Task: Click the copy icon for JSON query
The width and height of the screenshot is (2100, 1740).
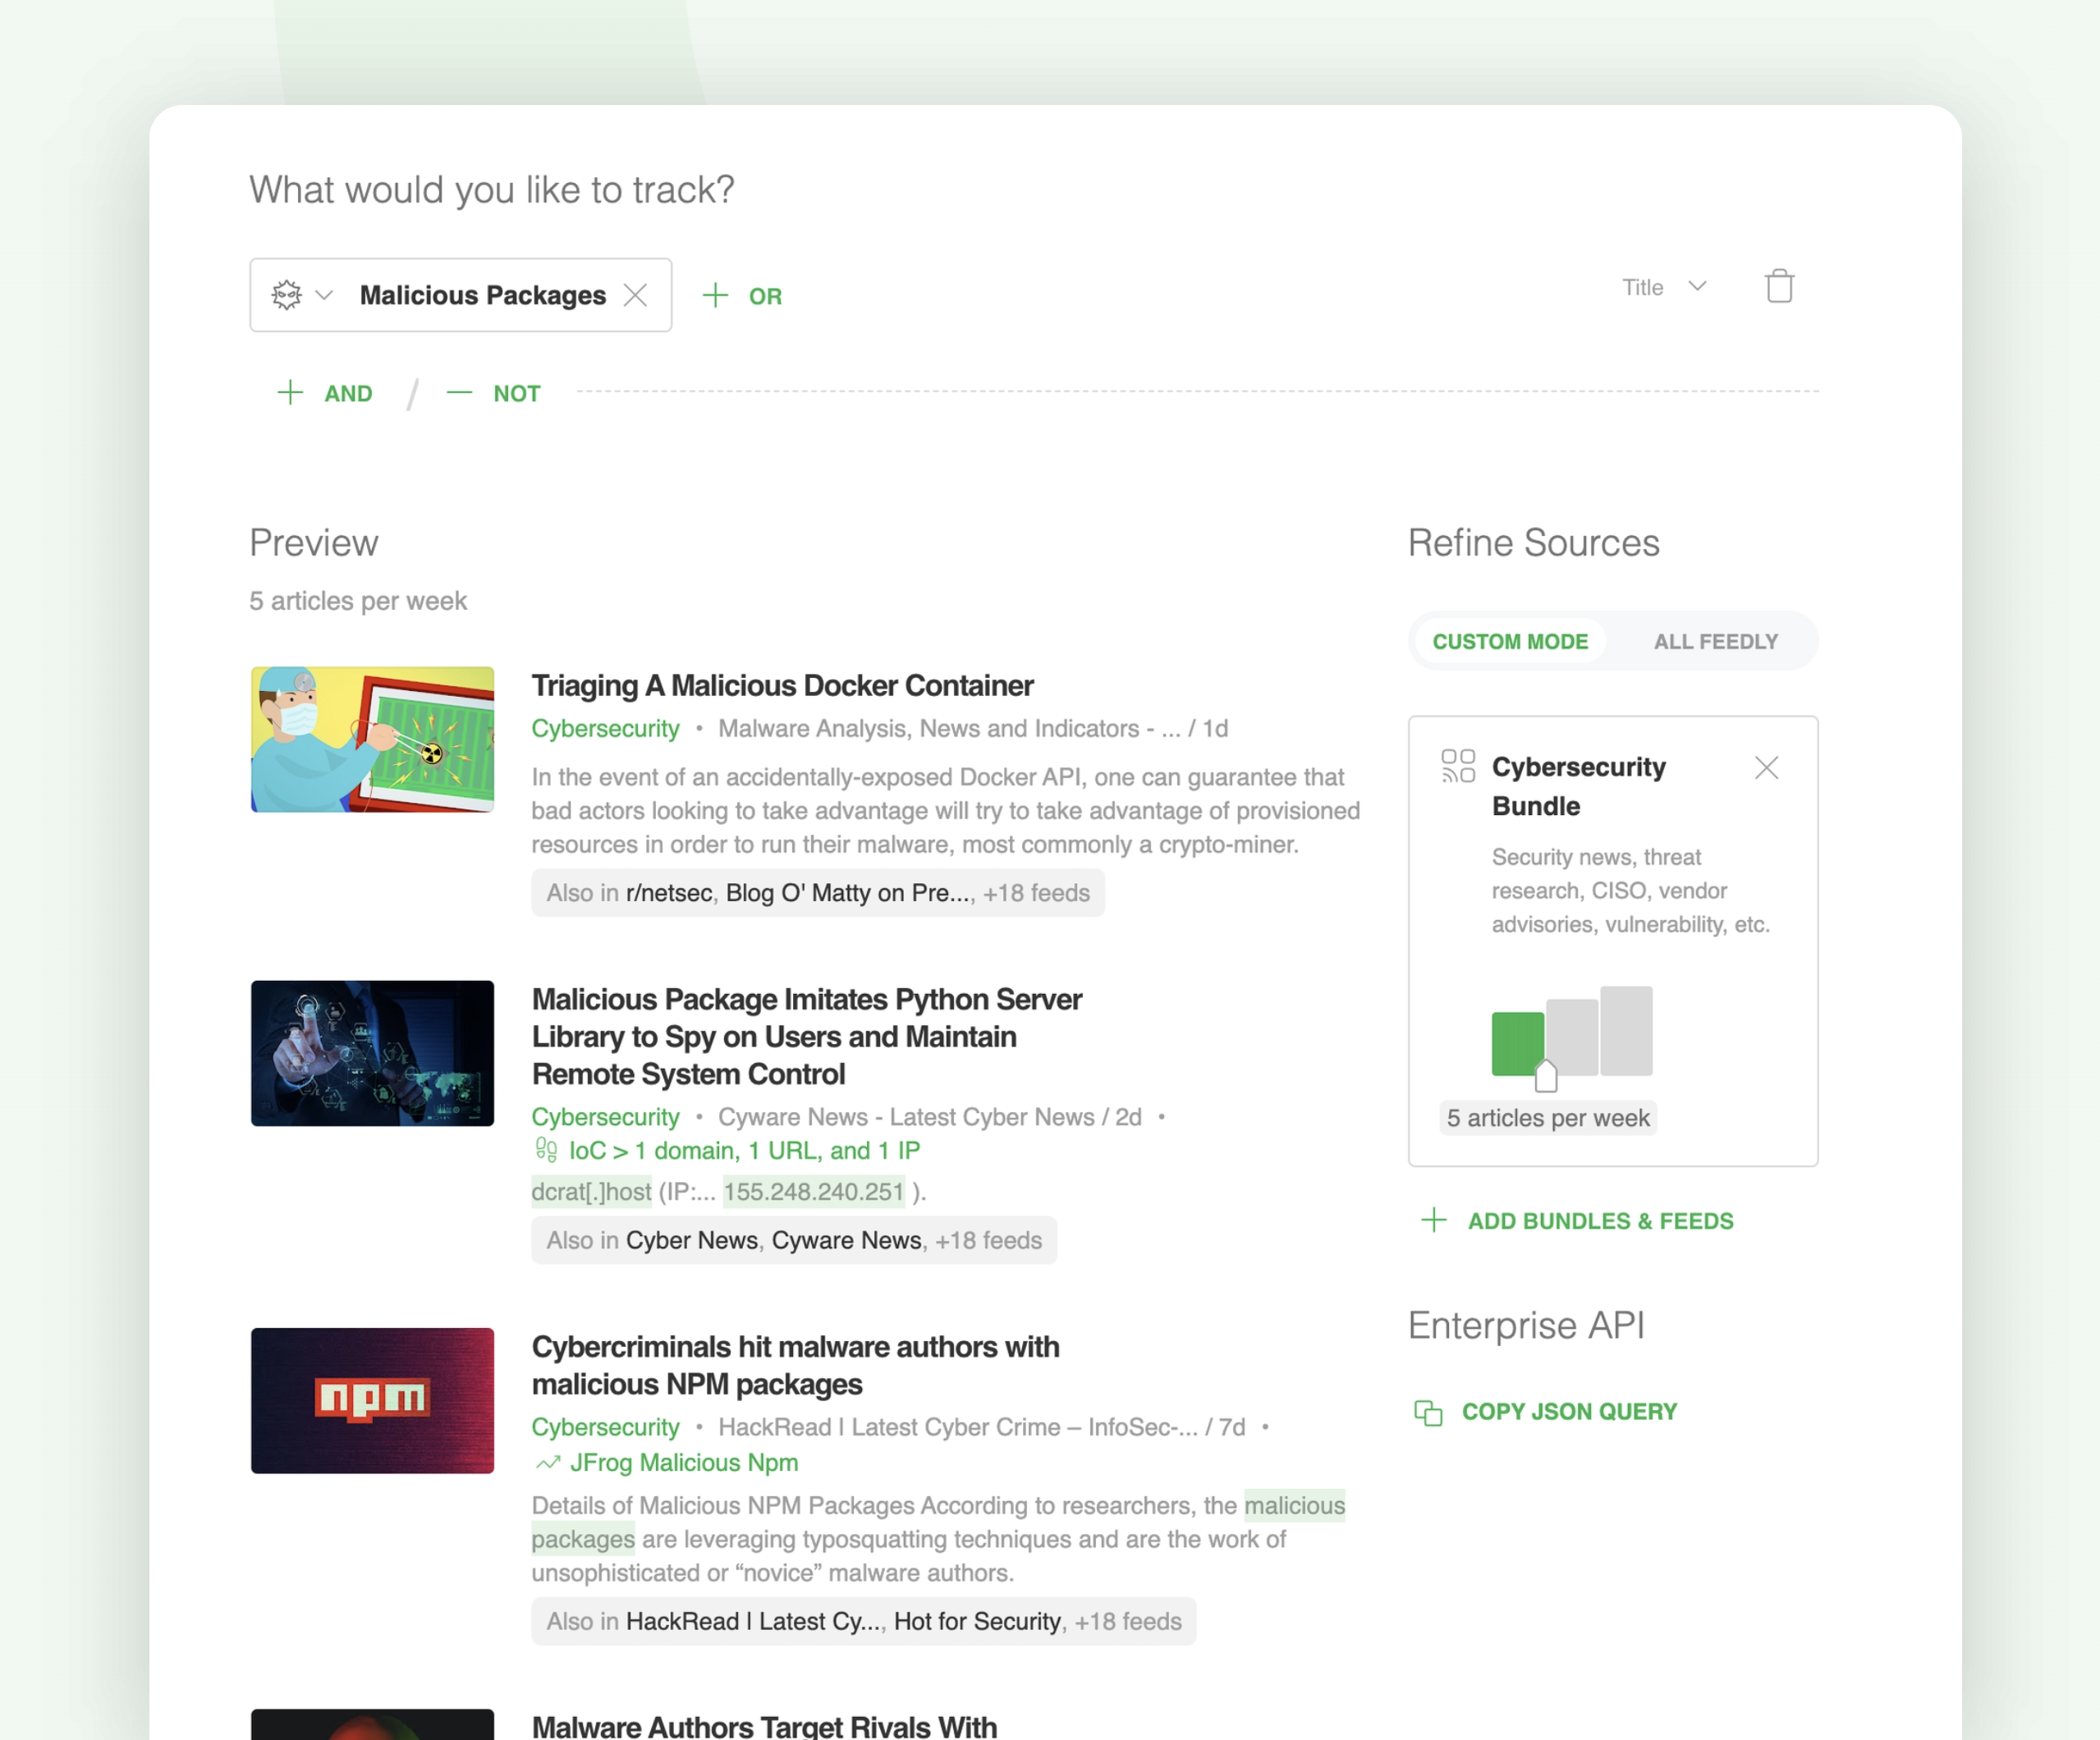Action: point(1428,1412)
